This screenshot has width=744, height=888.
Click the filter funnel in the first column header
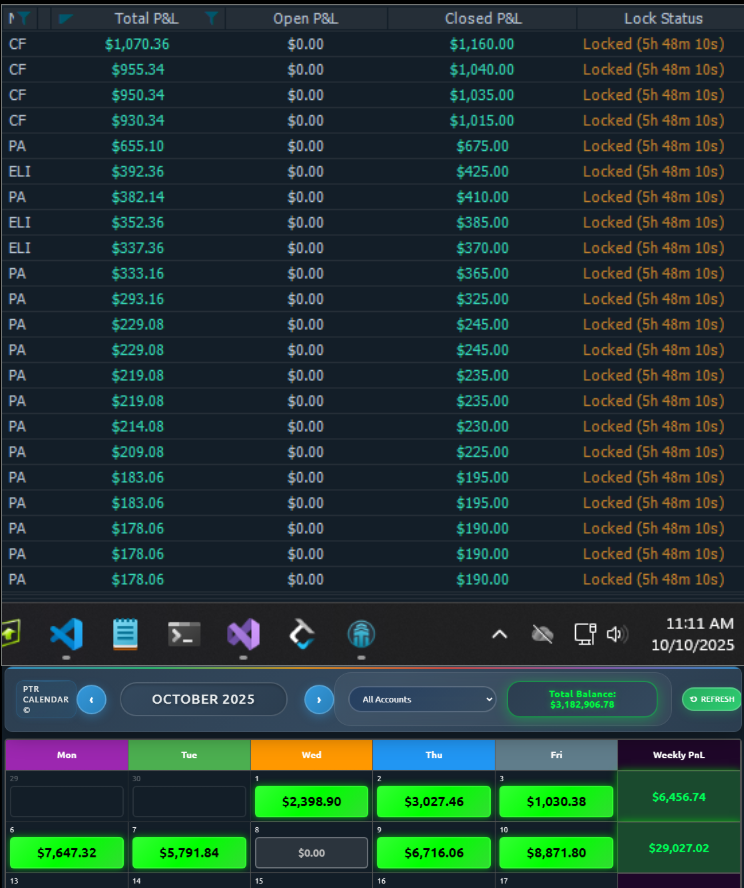click(24, 18)
